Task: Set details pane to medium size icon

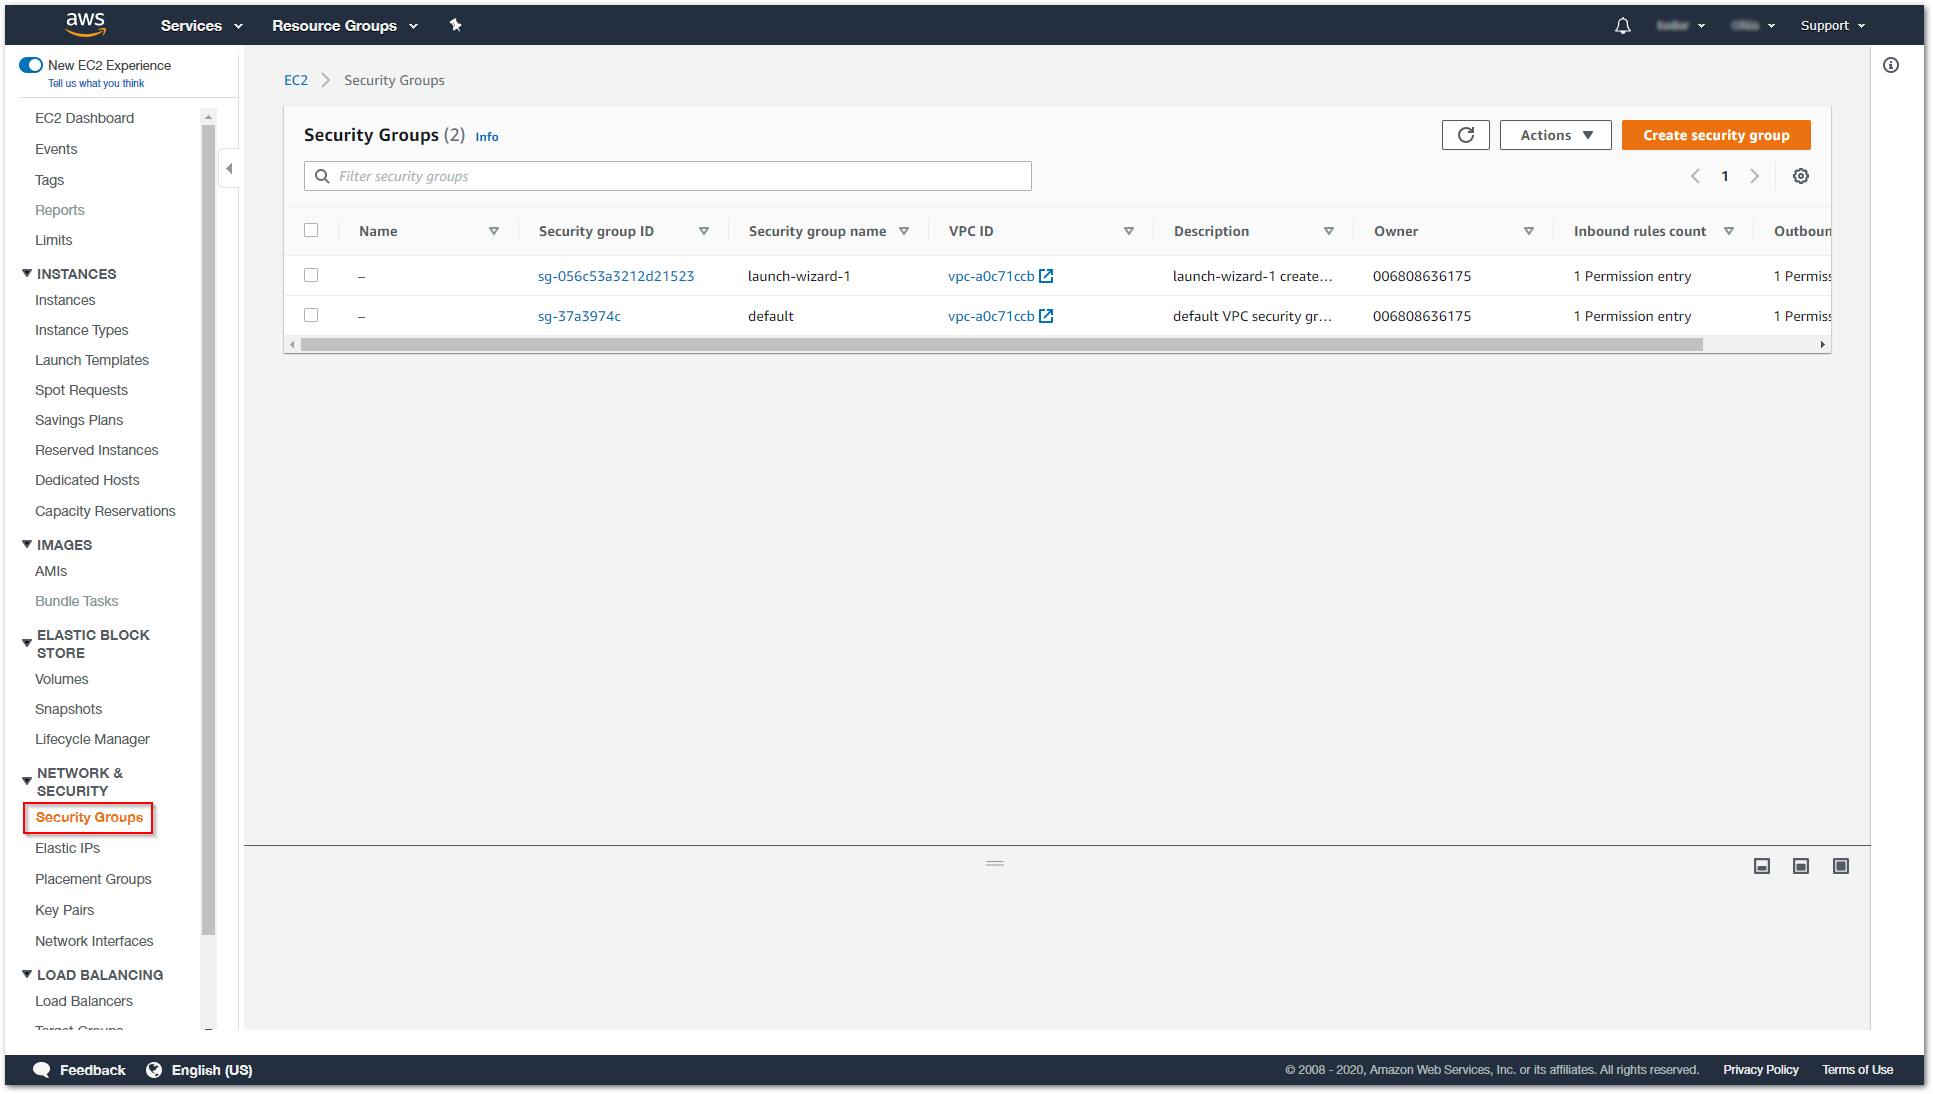Action: 1801,866
